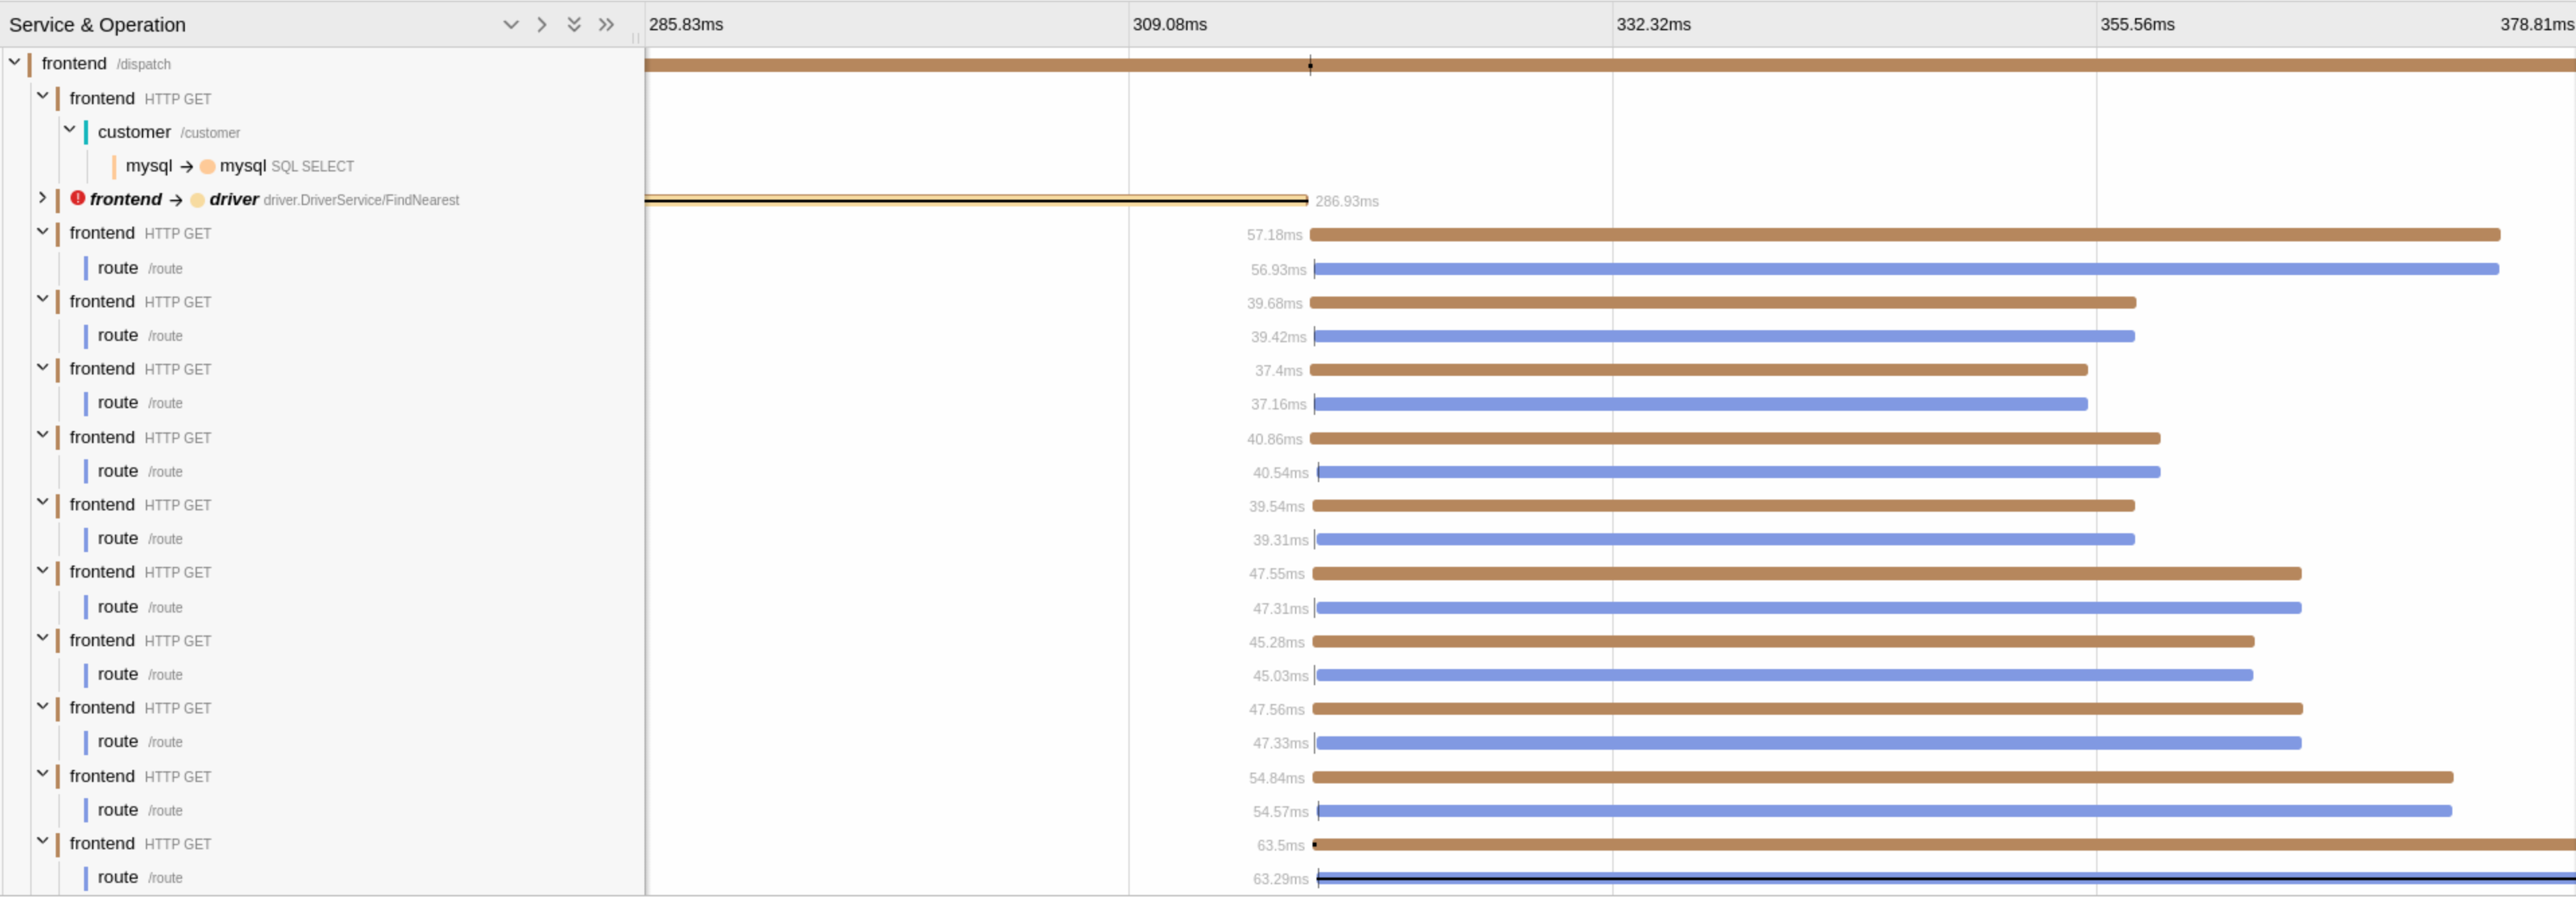Click the single right-chevron expand-one toolbar icon
The image size is (2576, 897).
pyautogui.click(x=542, y=25)
